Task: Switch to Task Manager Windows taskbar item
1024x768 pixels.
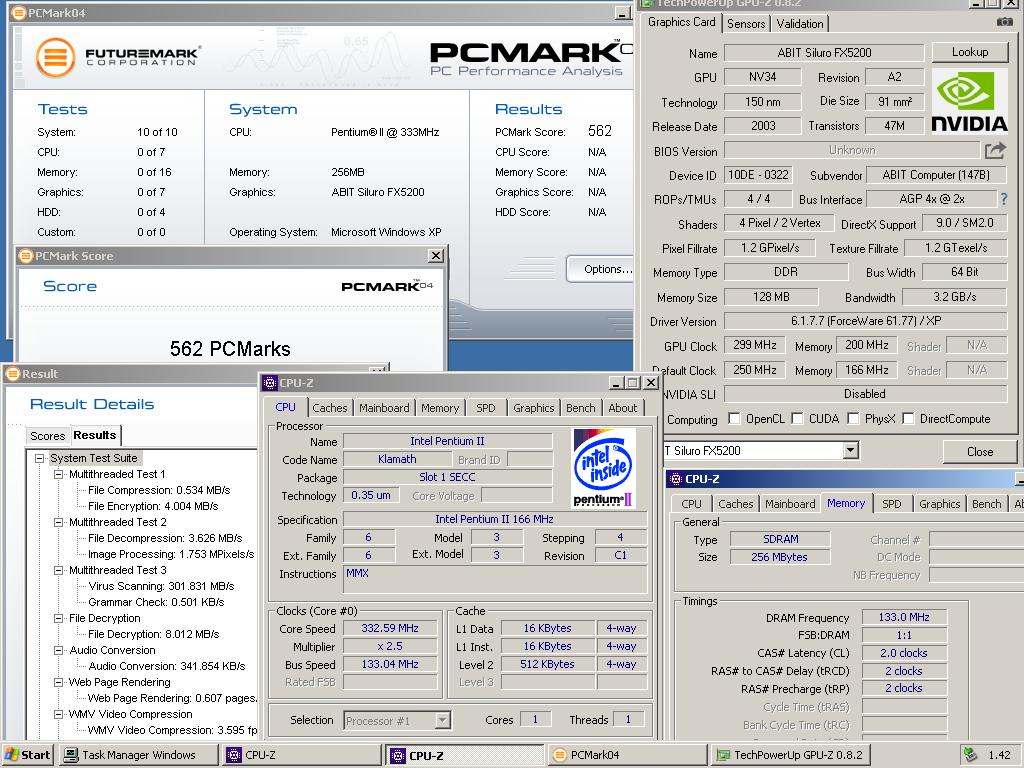Action: [x=138, y=754]
